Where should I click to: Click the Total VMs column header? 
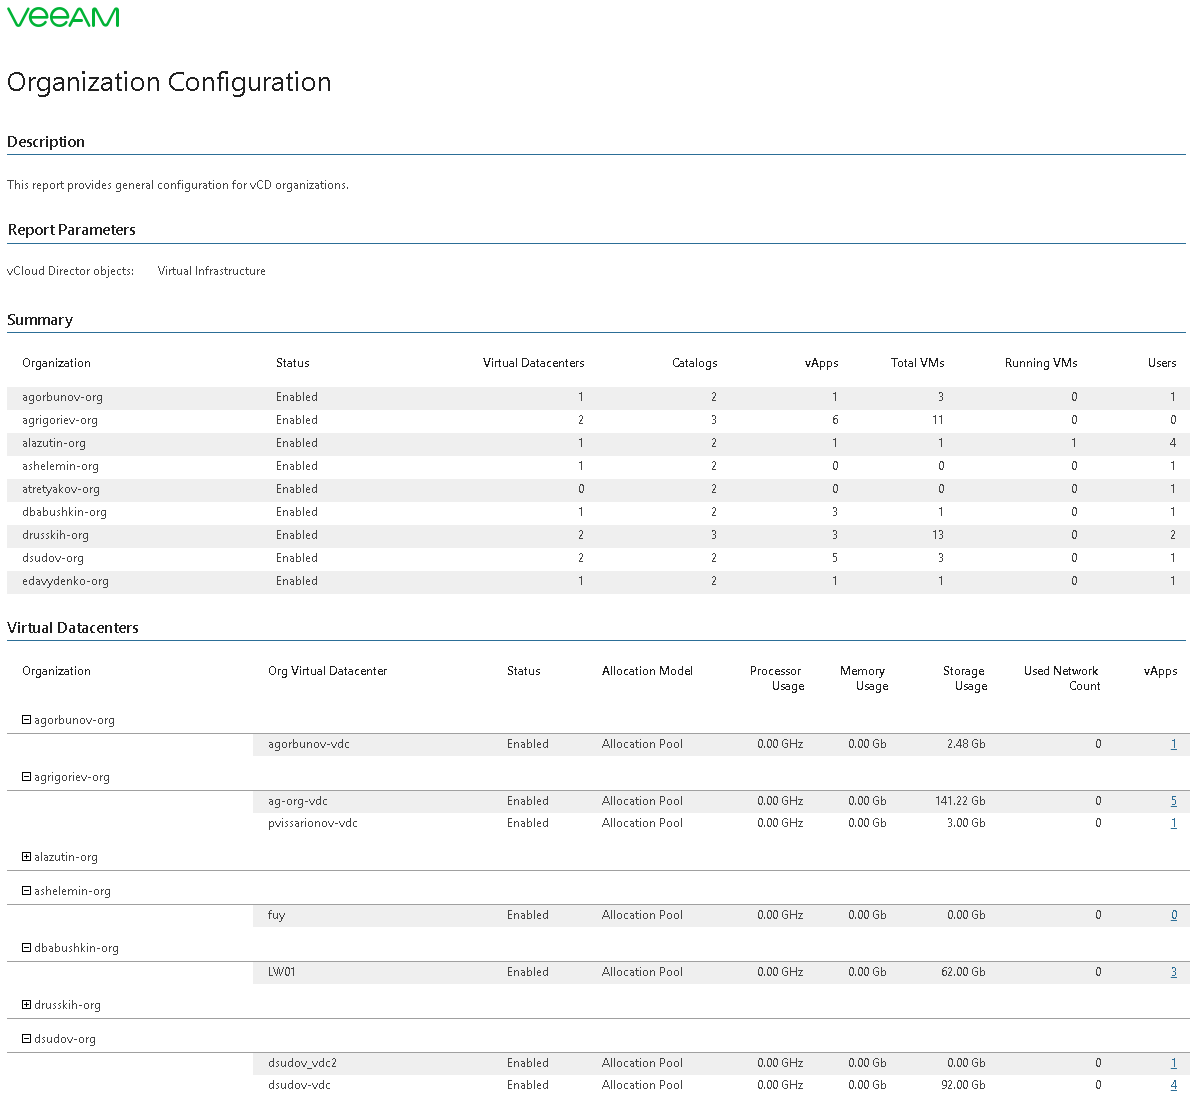point(918,363)
